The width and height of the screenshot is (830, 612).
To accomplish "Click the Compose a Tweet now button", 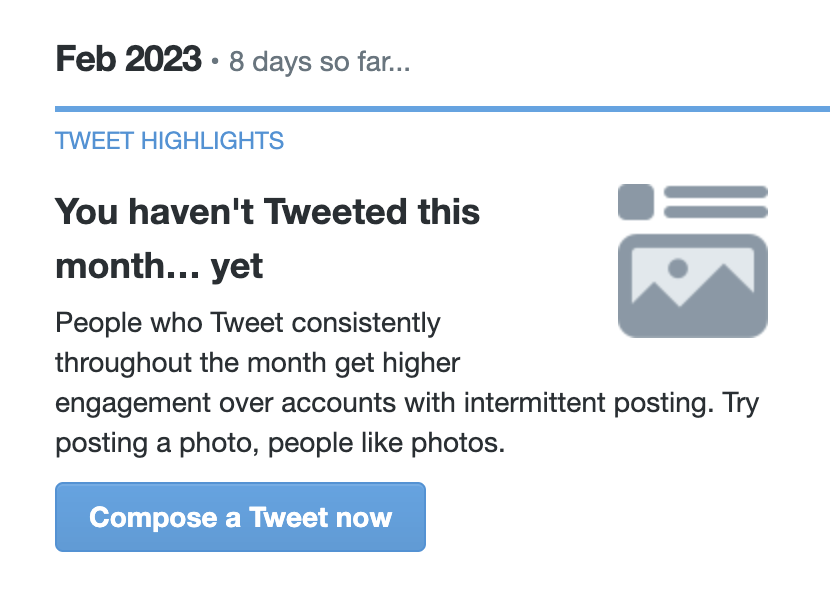I will point(240,517).
